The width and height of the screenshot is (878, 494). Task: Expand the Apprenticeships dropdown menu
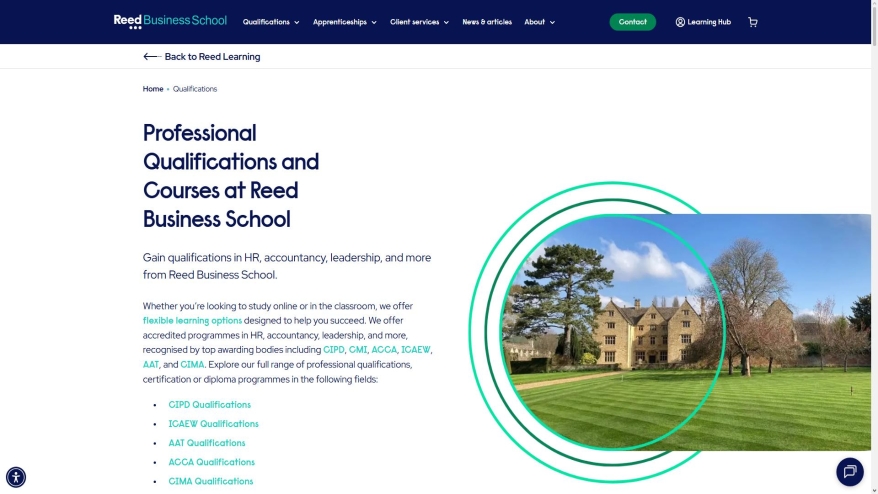(345, 22)
